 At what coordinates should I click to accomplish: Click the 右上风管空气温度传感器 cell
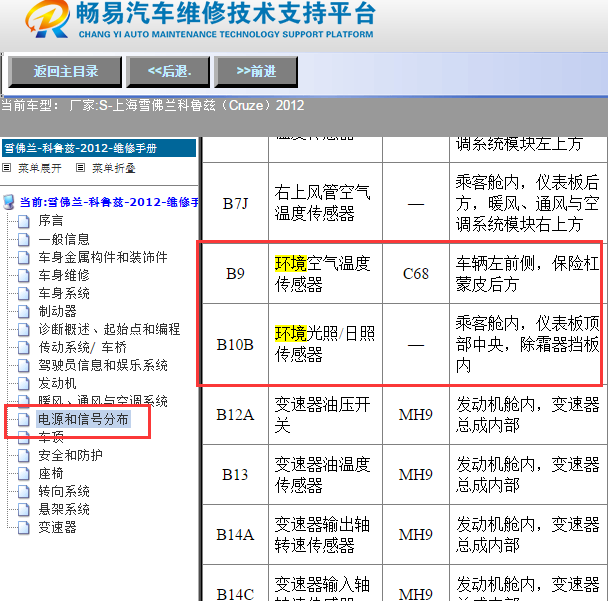tap(325, 203)
